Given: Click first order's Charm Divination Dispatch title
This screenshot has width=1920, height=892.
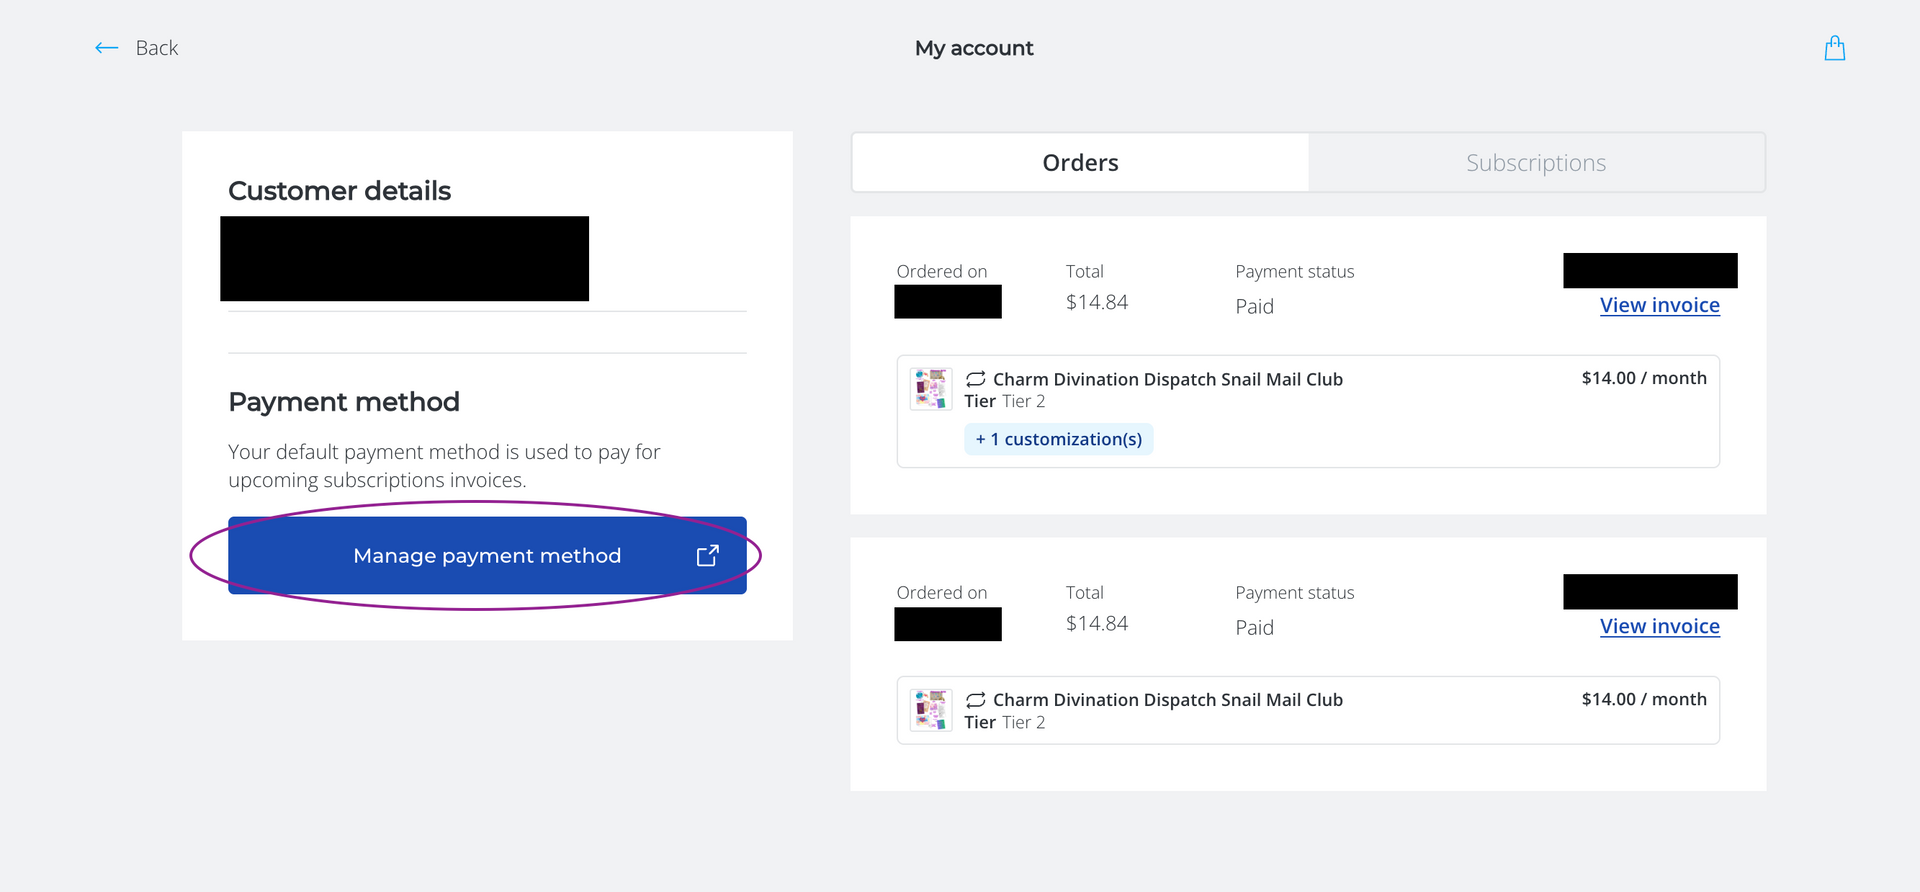Looking at the screenshot, I should pyautogui.click(x=1167, y=379).
